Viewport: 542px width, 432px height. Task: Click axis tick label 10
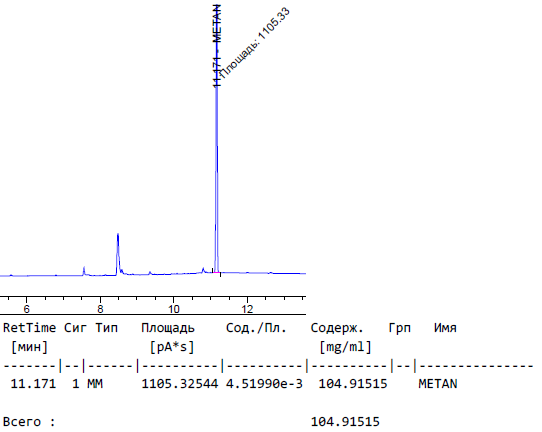pyautogui.click(x=174, y=309)
